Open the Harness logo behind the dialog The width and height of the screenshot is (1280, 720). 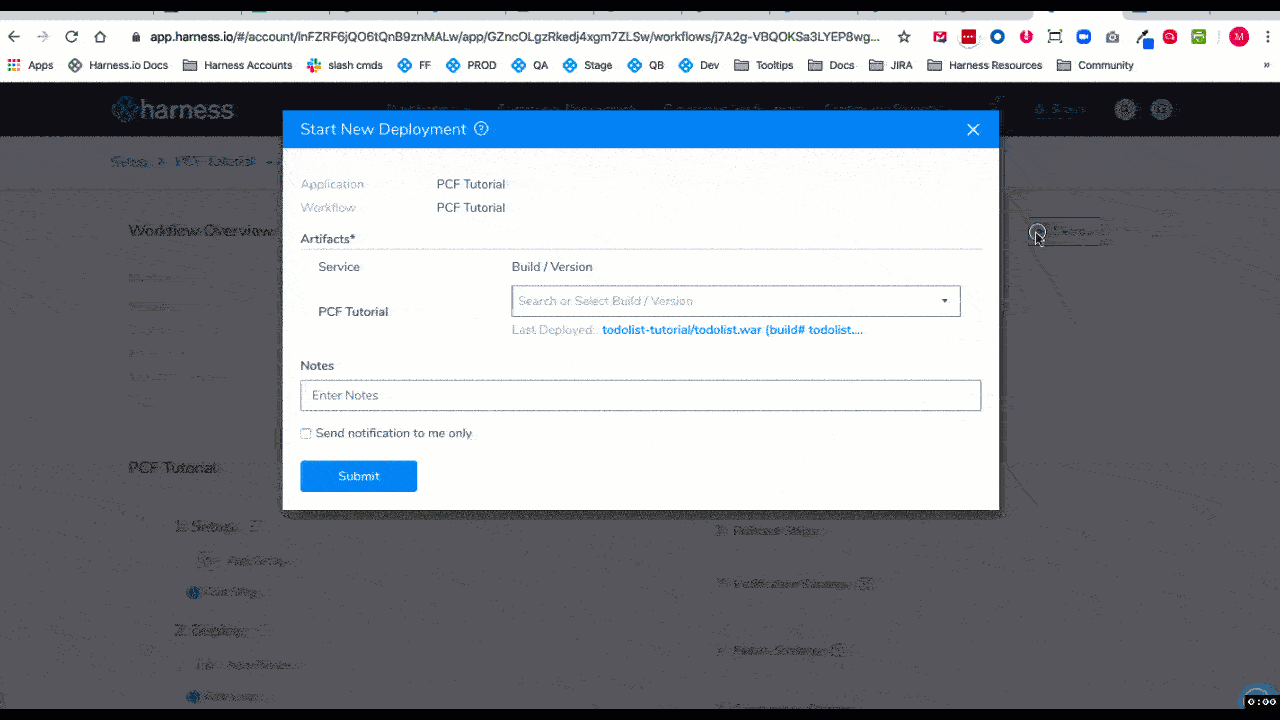point(173,109)
